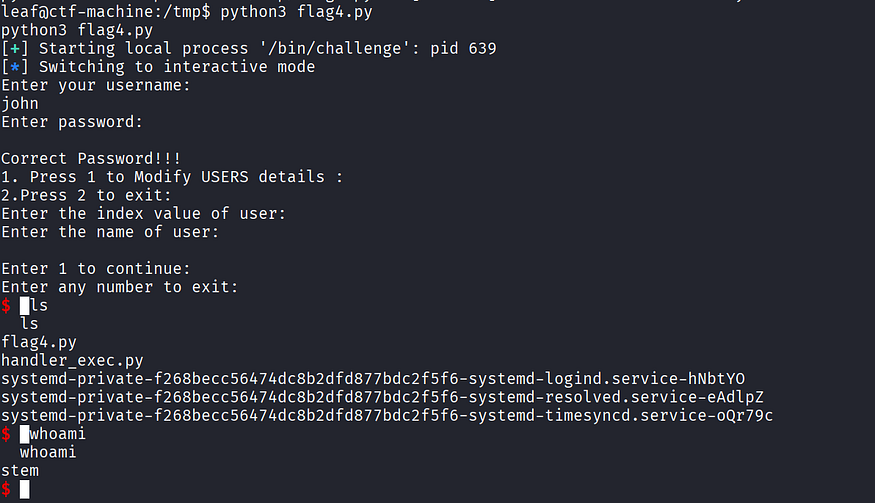Click 'Enter the index value of user:' line

[143, 214]
